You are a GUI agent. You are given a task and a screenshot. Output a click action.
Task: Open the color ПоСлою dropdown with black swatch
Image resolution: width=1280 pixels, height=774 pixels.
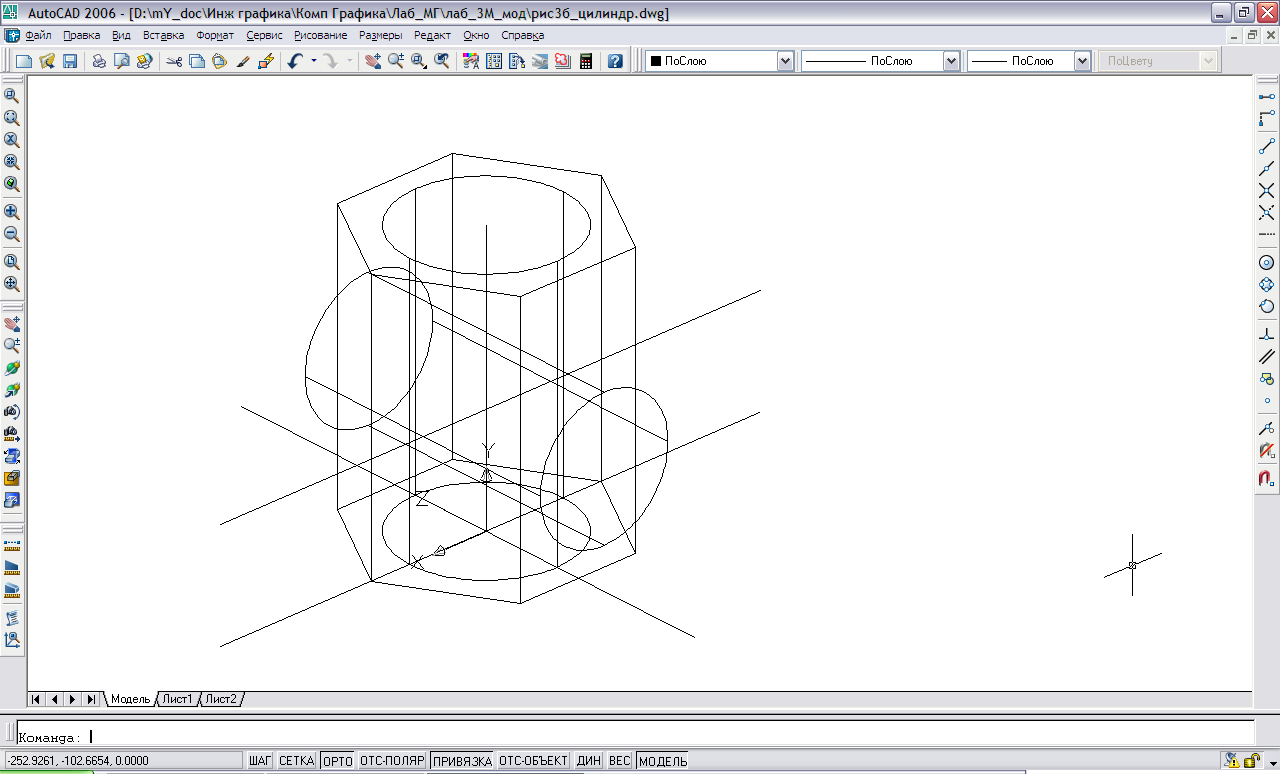pos(720,61)
